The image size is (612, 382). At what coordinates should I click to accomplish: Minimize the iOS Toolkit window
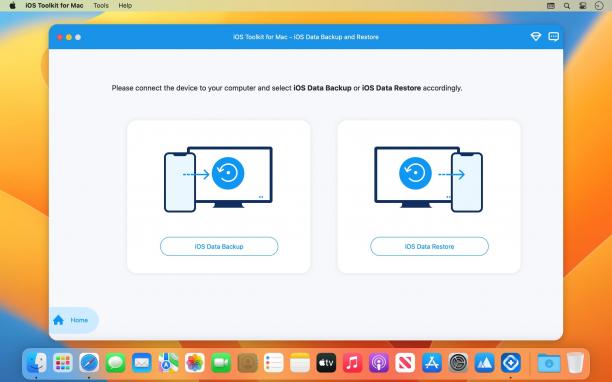pyautogui.click(x=69, y=37)
